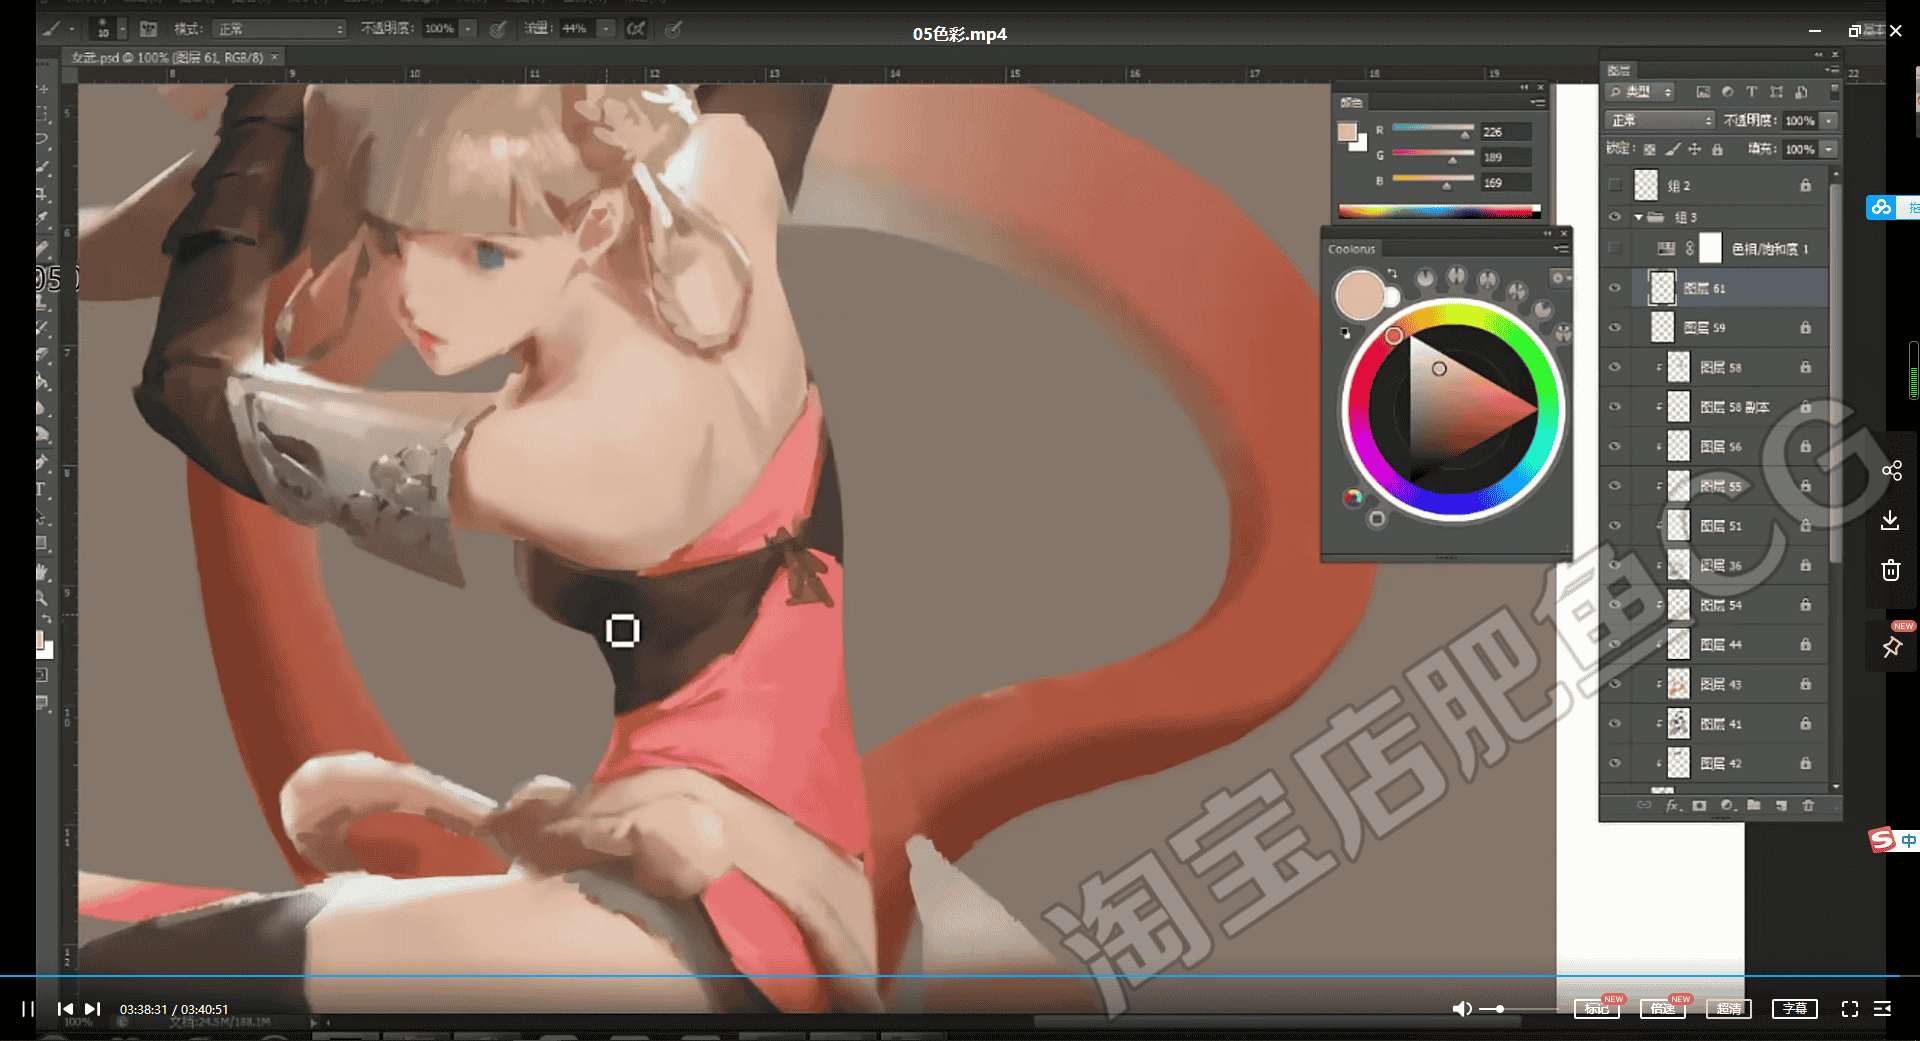Filter layers by adjustment layer icon
Screen dimensions: 1920x1041
(1727, 92)
